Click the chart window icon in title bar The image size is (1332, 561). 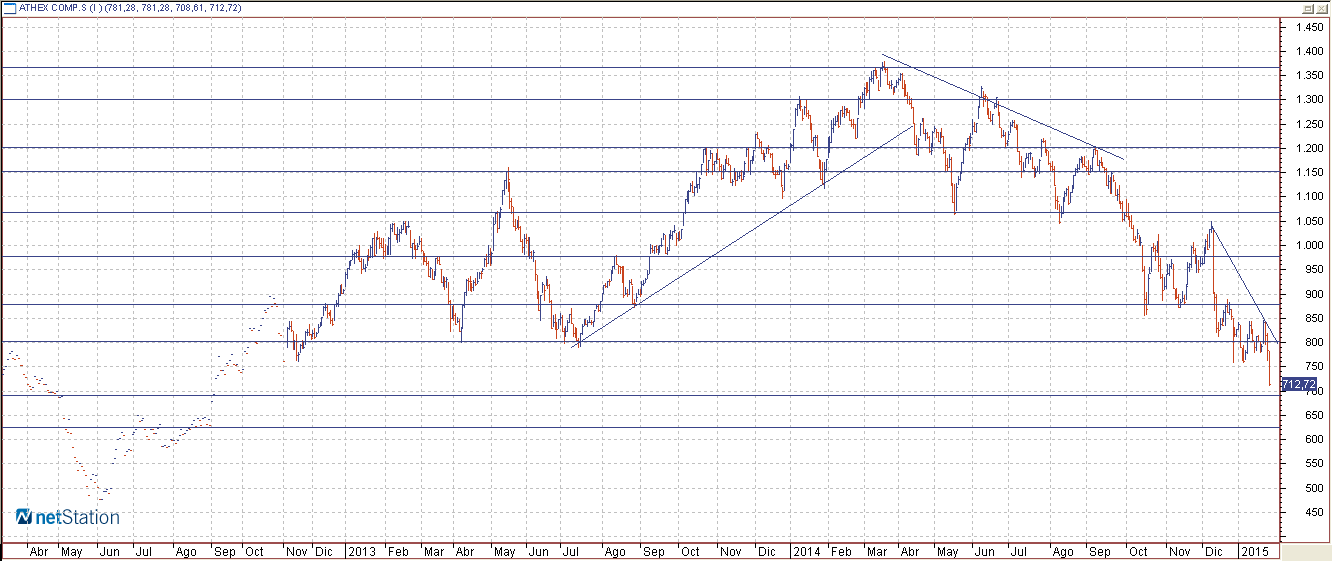(10, 7)
